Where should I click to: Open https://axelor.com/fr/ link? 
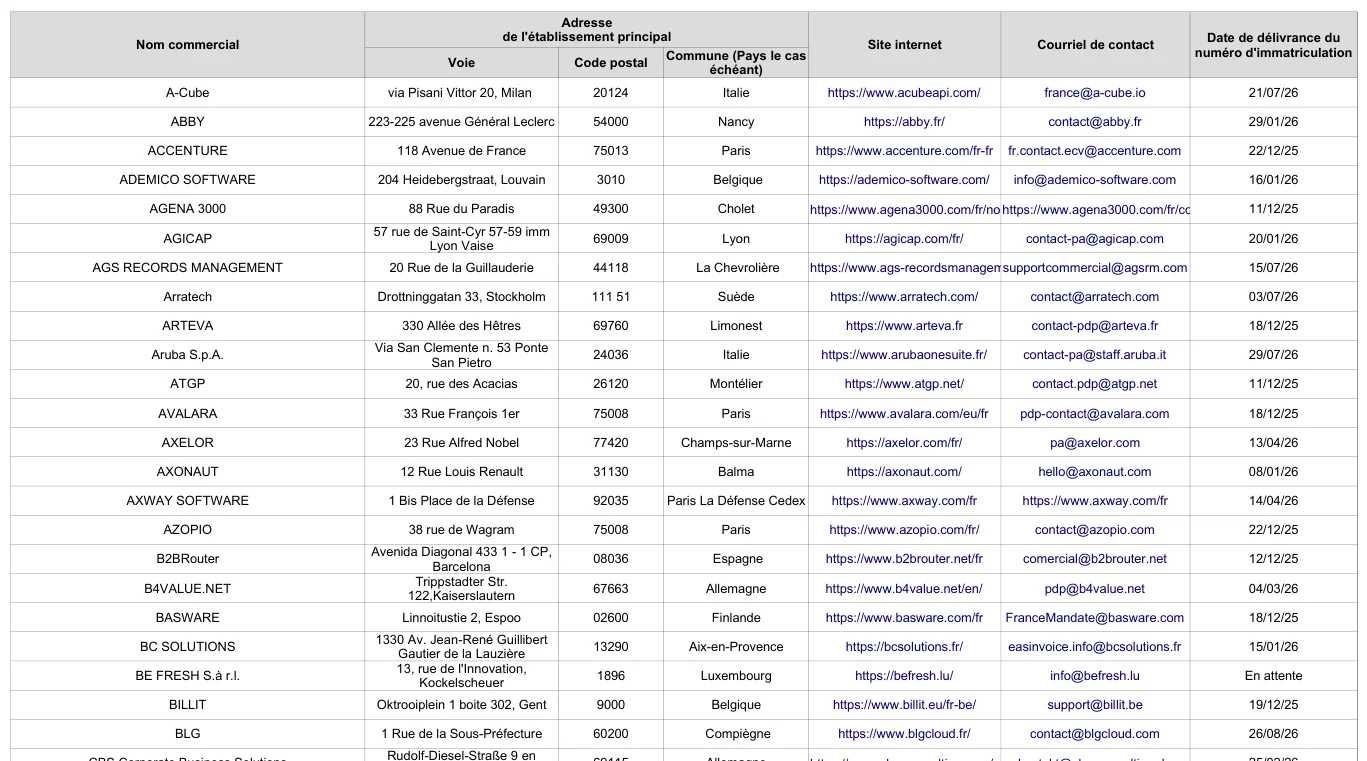[904, 443]
